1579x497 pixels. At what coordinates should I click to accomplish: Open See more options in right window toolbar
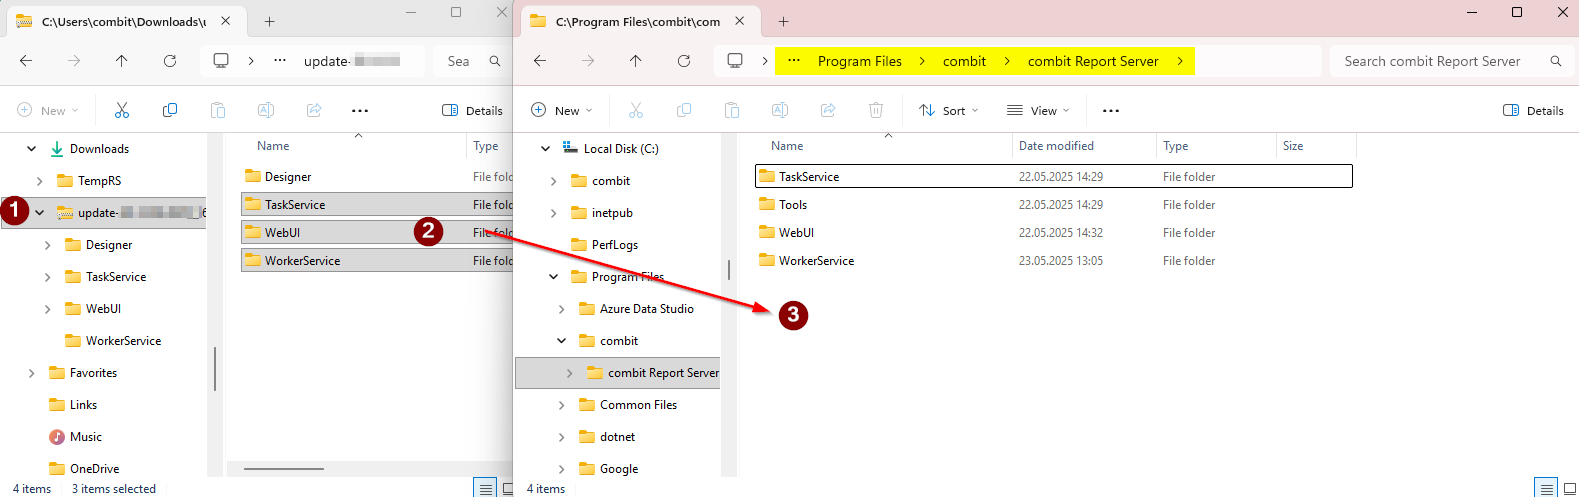point(1110,111)
